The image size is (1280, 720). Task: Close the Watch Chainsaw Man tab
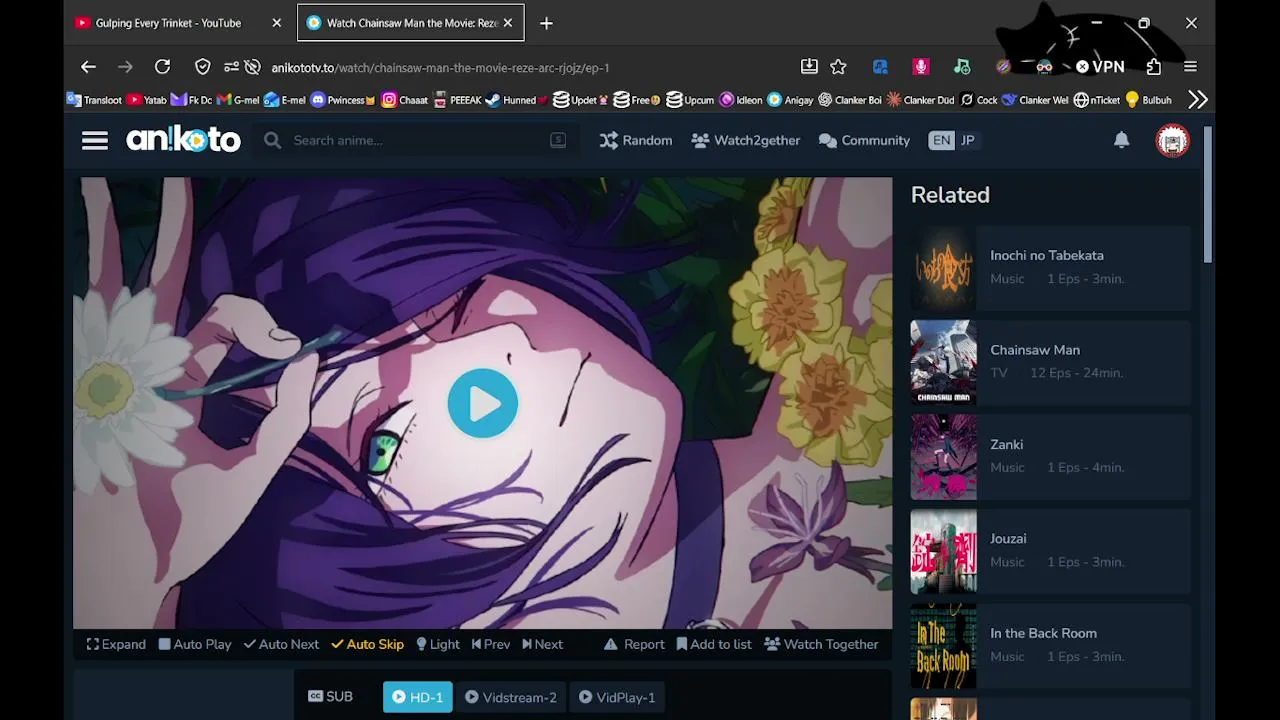click(x=508, y=23)
